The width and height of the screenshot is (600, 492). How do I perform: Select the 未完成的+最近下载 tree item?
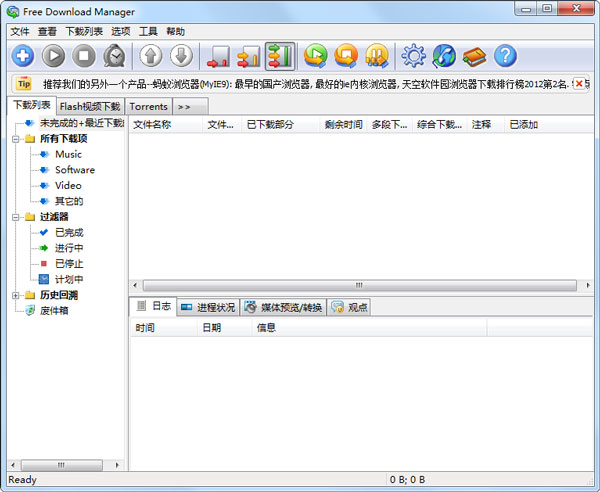tap(82, 123)
